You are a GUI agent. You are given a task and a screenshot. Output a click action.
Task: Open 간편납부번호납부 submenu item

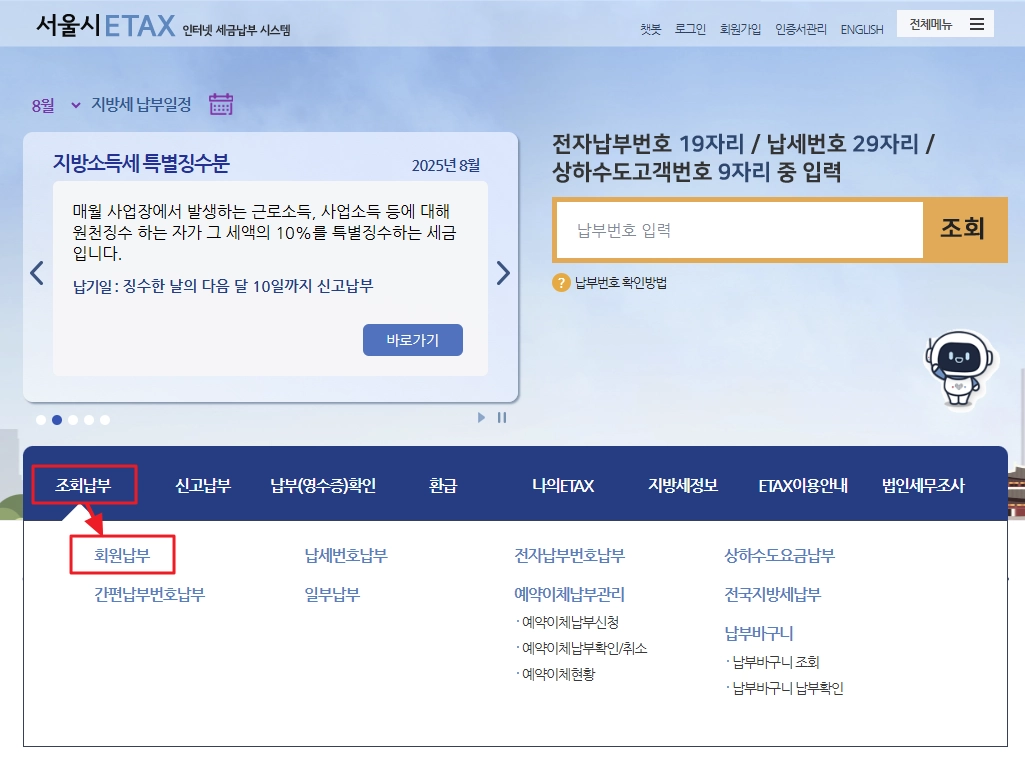[149, 594]
